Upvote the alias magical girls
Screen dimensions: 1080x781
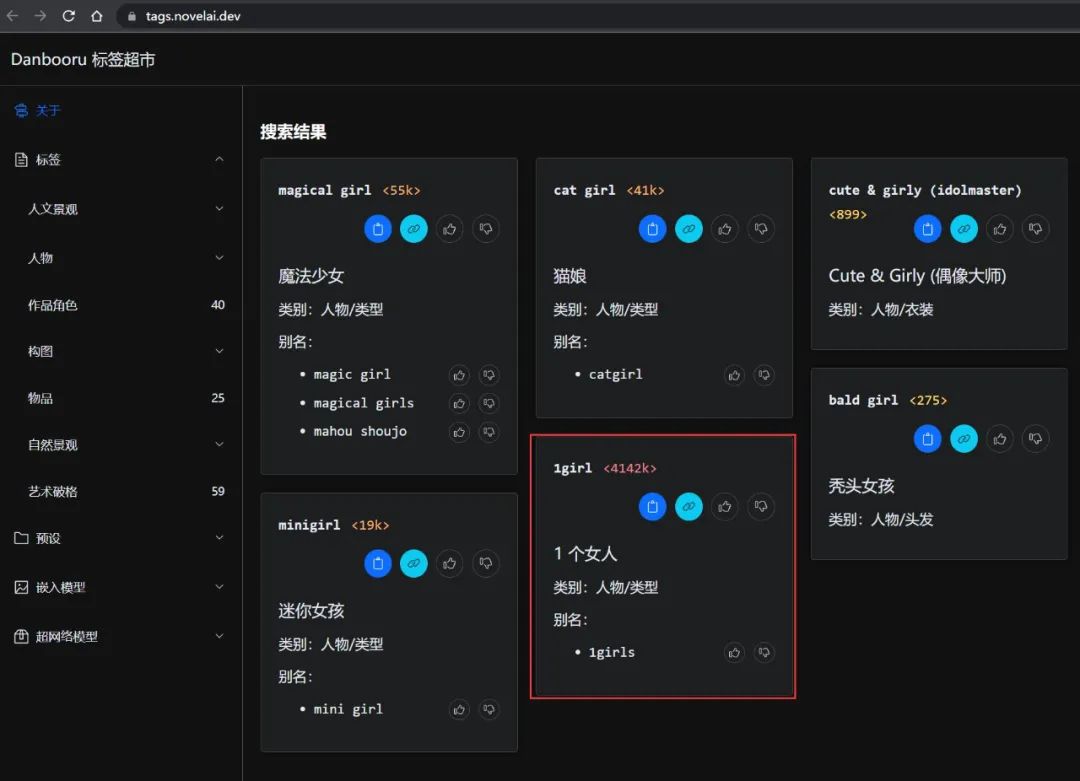(x=459, y=404)
